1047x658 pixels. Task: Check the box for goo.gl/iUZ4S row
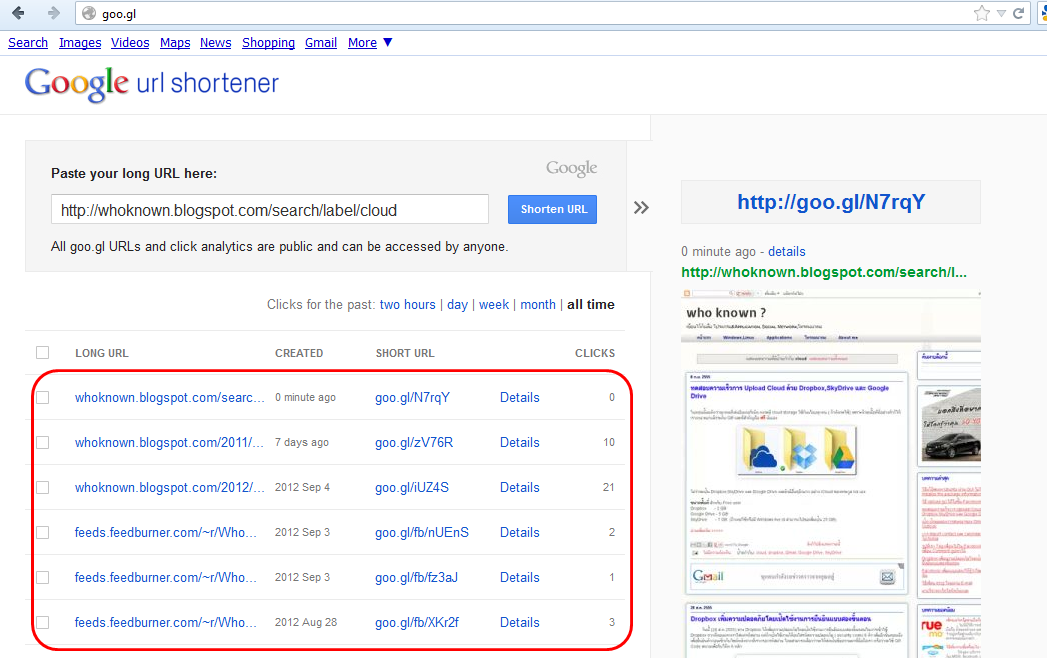click(43, 488)
